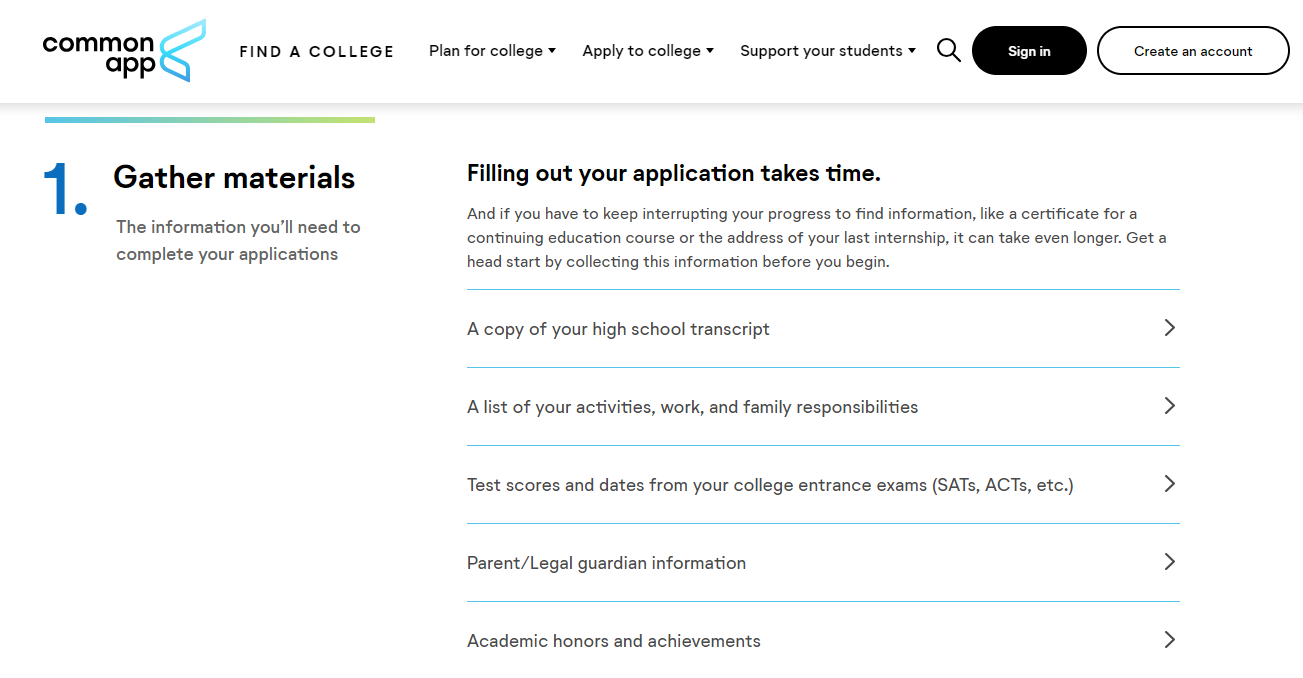
Task: Open the Apply to college dropdown
Action: (648, 51)
